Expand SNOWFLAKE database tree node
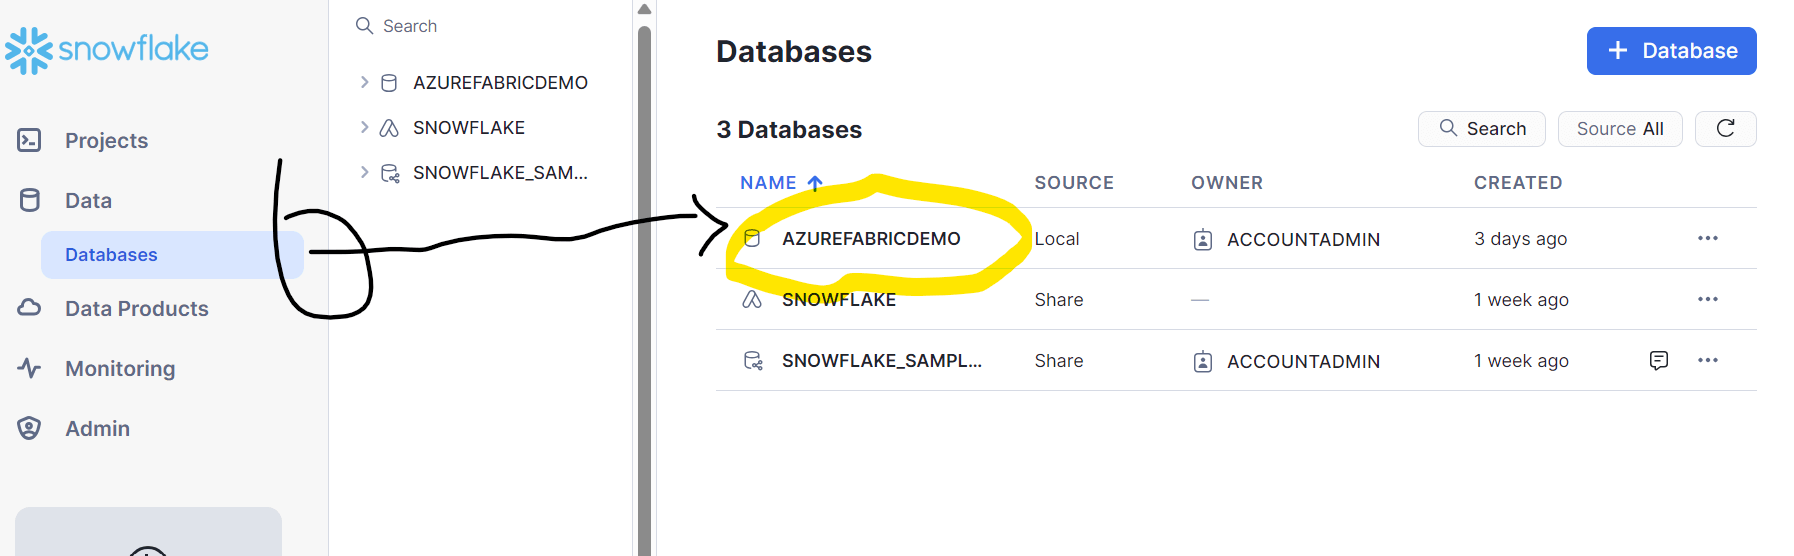Image resolution: width=1794 pixels, height=556 pixels. (364, 127)
